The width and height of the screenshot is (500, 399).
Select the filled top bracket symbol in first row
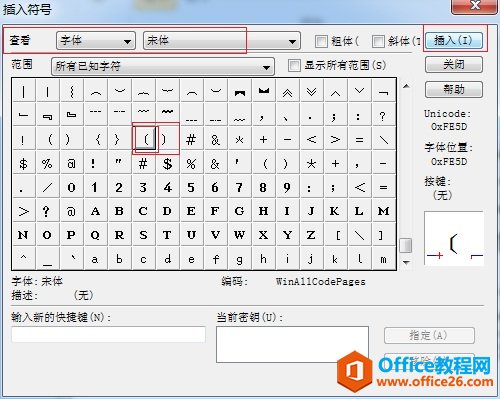click(x=239, y=92)
